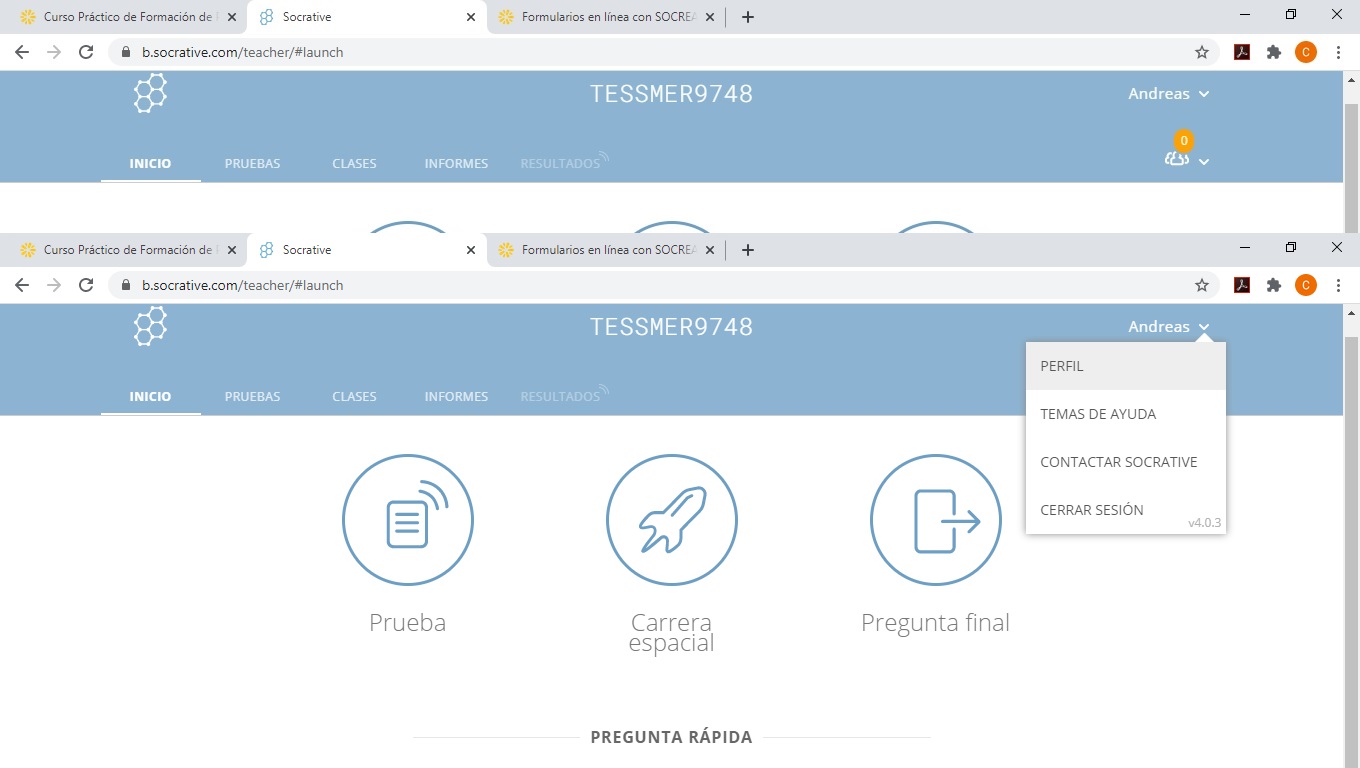Switch to PRUEBAS tab in lower window
The width and height of the screenshot is (1360, 768).
(252, 397)
